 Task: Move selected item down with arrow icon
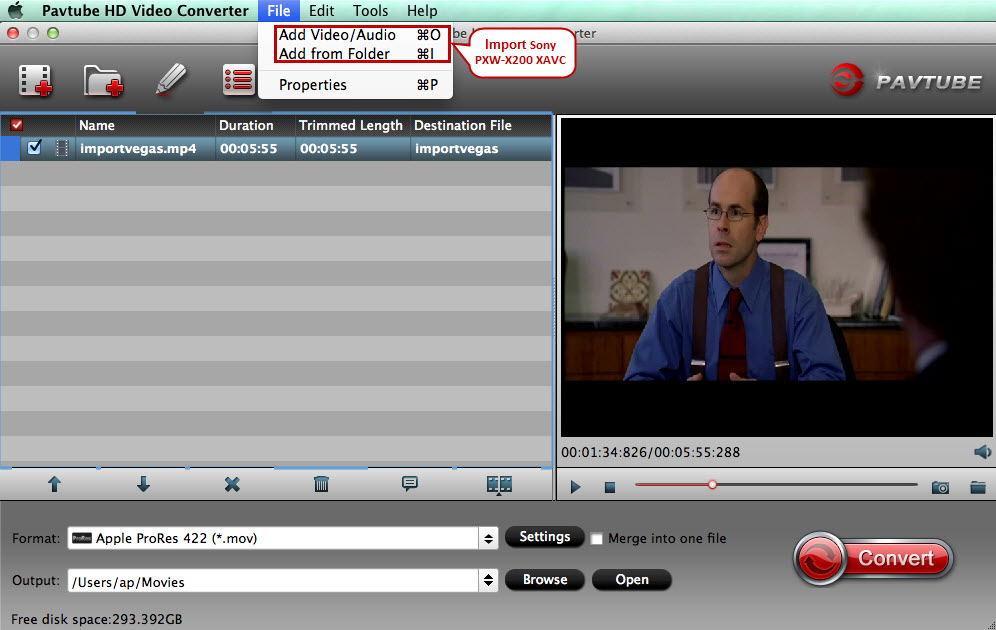(144, 485)
